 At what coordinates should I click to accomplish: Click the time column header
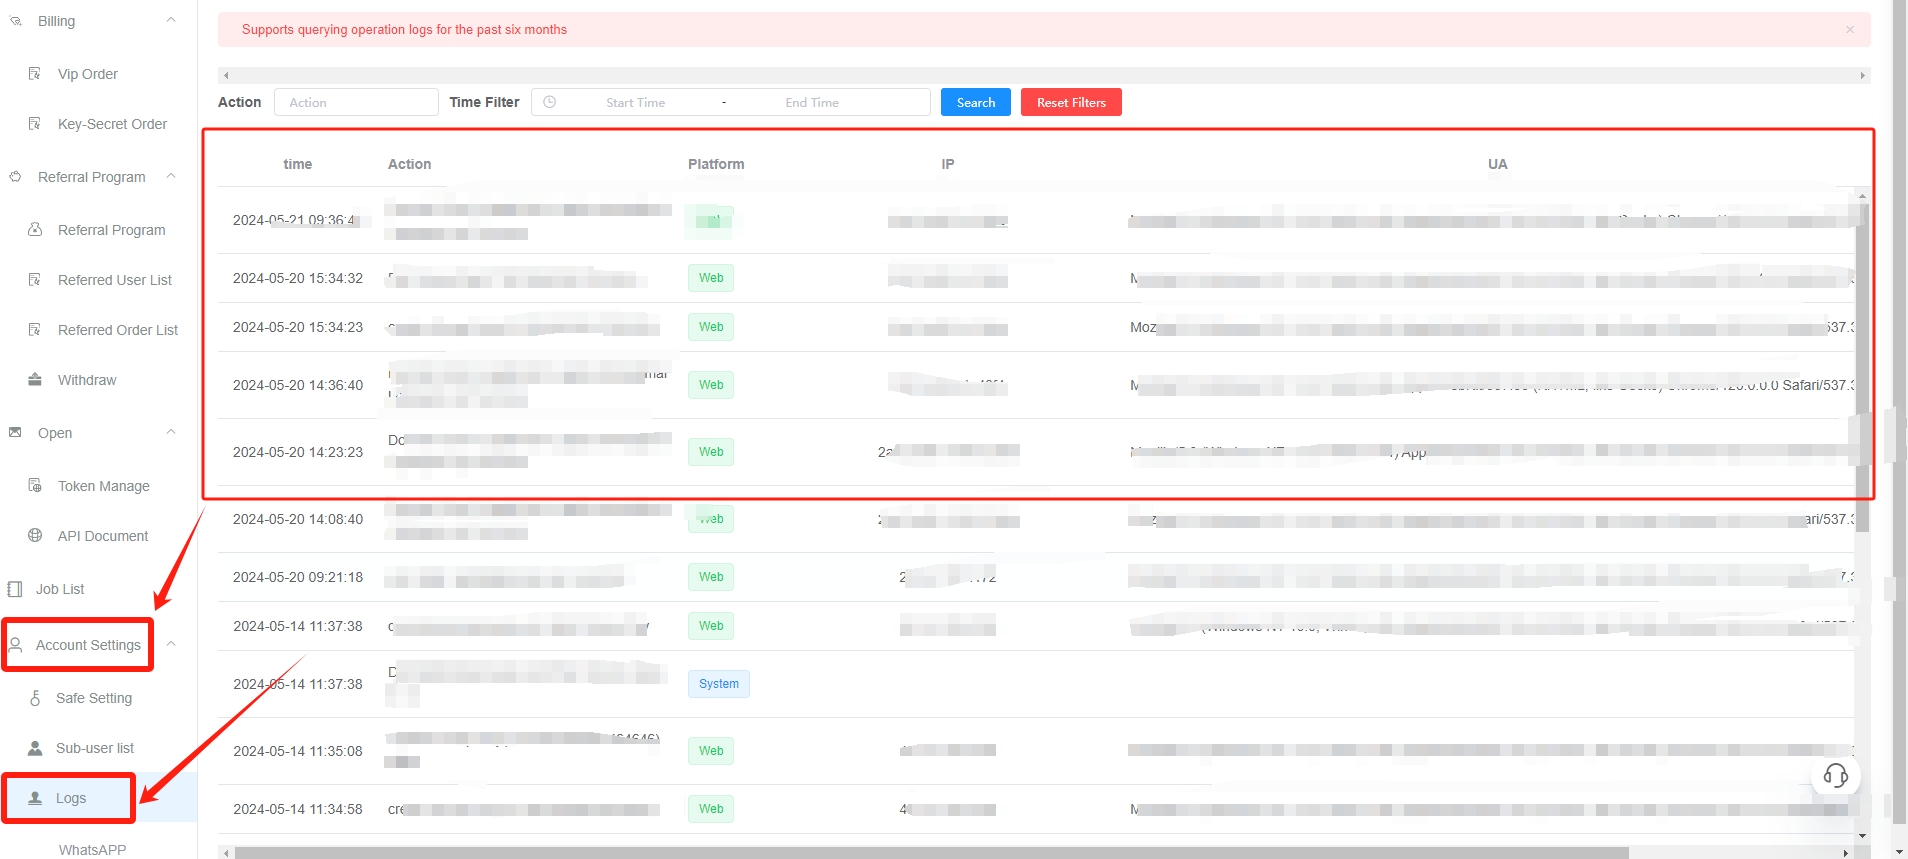point(298,164)
